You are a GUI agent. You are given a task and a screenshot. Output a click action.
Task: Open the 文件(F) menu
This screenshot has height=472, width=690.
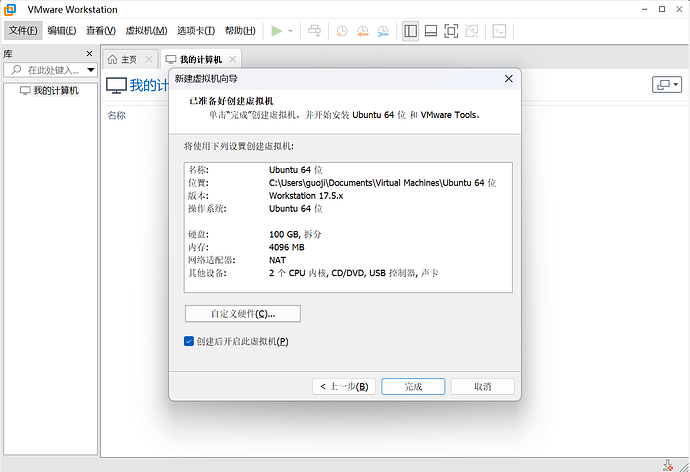click(23, 30)
